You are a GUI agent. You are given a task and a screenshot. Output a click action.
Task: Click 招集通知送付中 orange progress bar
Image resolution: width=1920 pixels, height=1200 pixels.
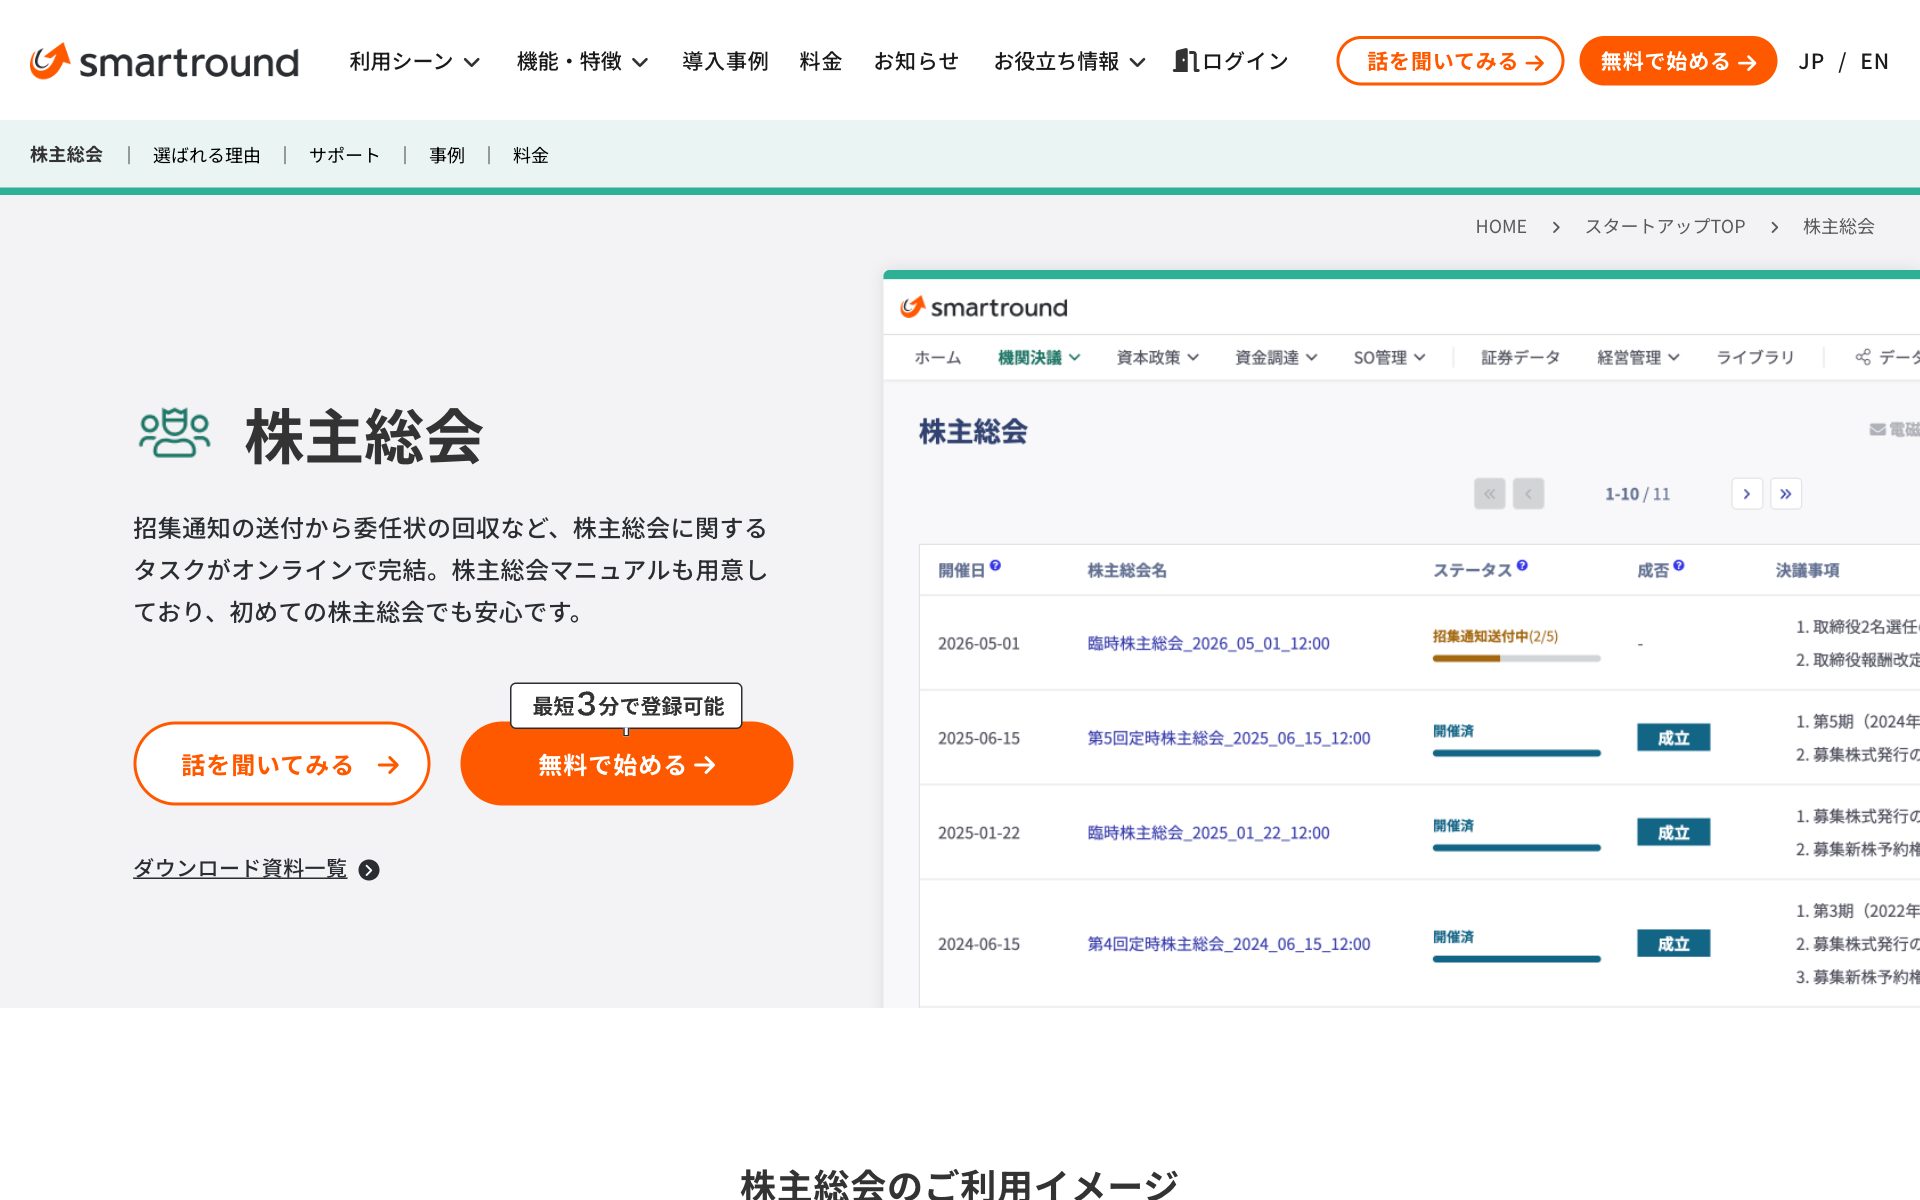click(x=1516, y=659)
